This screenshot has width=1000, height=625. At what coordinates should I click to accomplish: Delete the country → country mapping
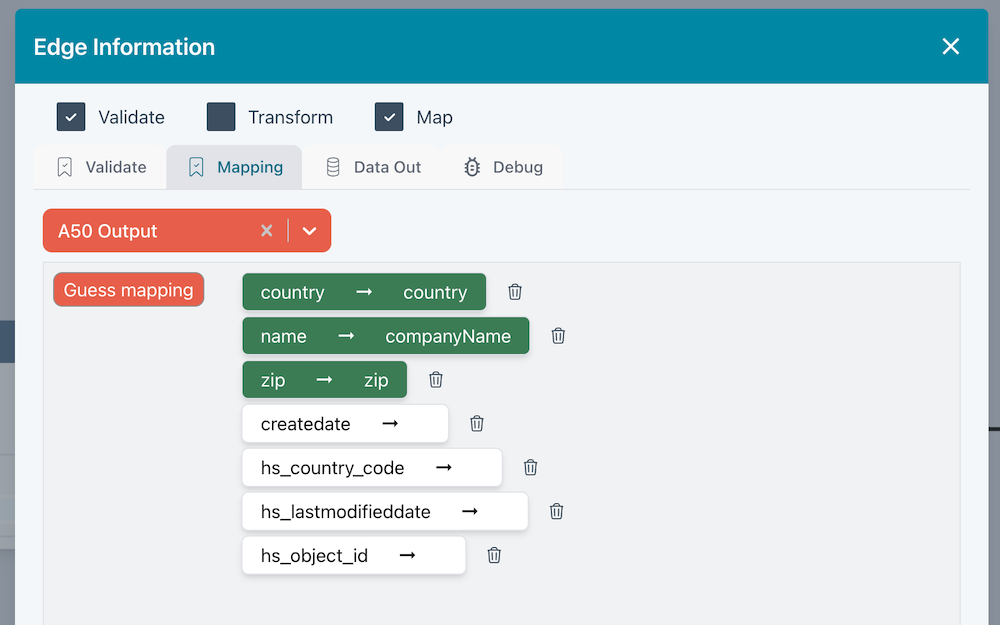pyautogui.click(x=515, y=292)
